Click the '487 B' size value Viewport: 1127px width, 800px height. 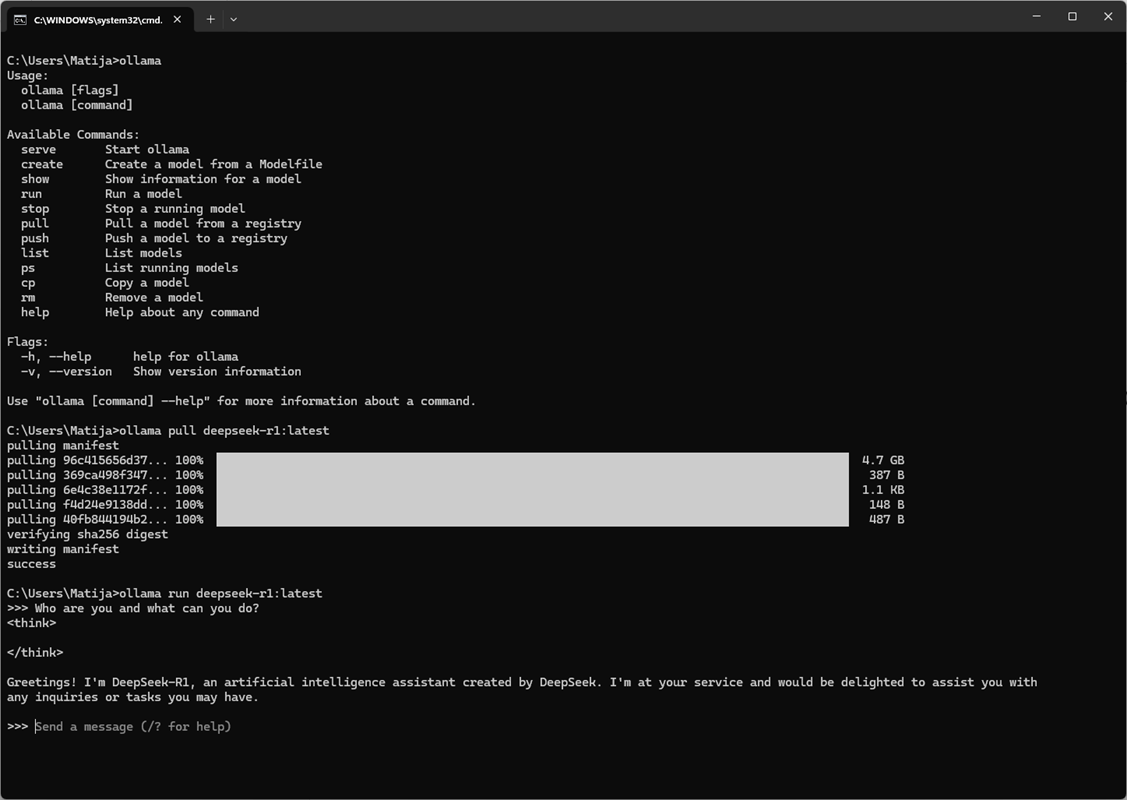click(887, 520)
